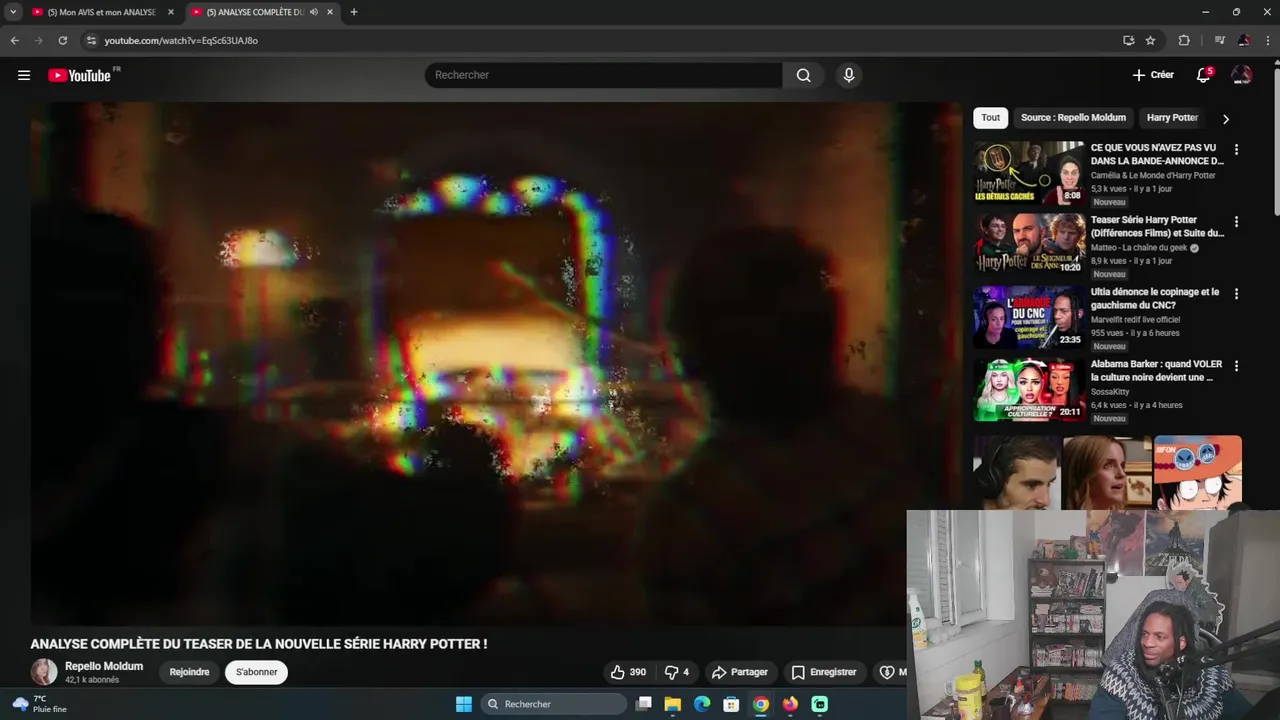Filter by Source : Repello Moldum chip
Image resolution: width=1280 pixels, height=720 pixels.
tap(1073, 118)
